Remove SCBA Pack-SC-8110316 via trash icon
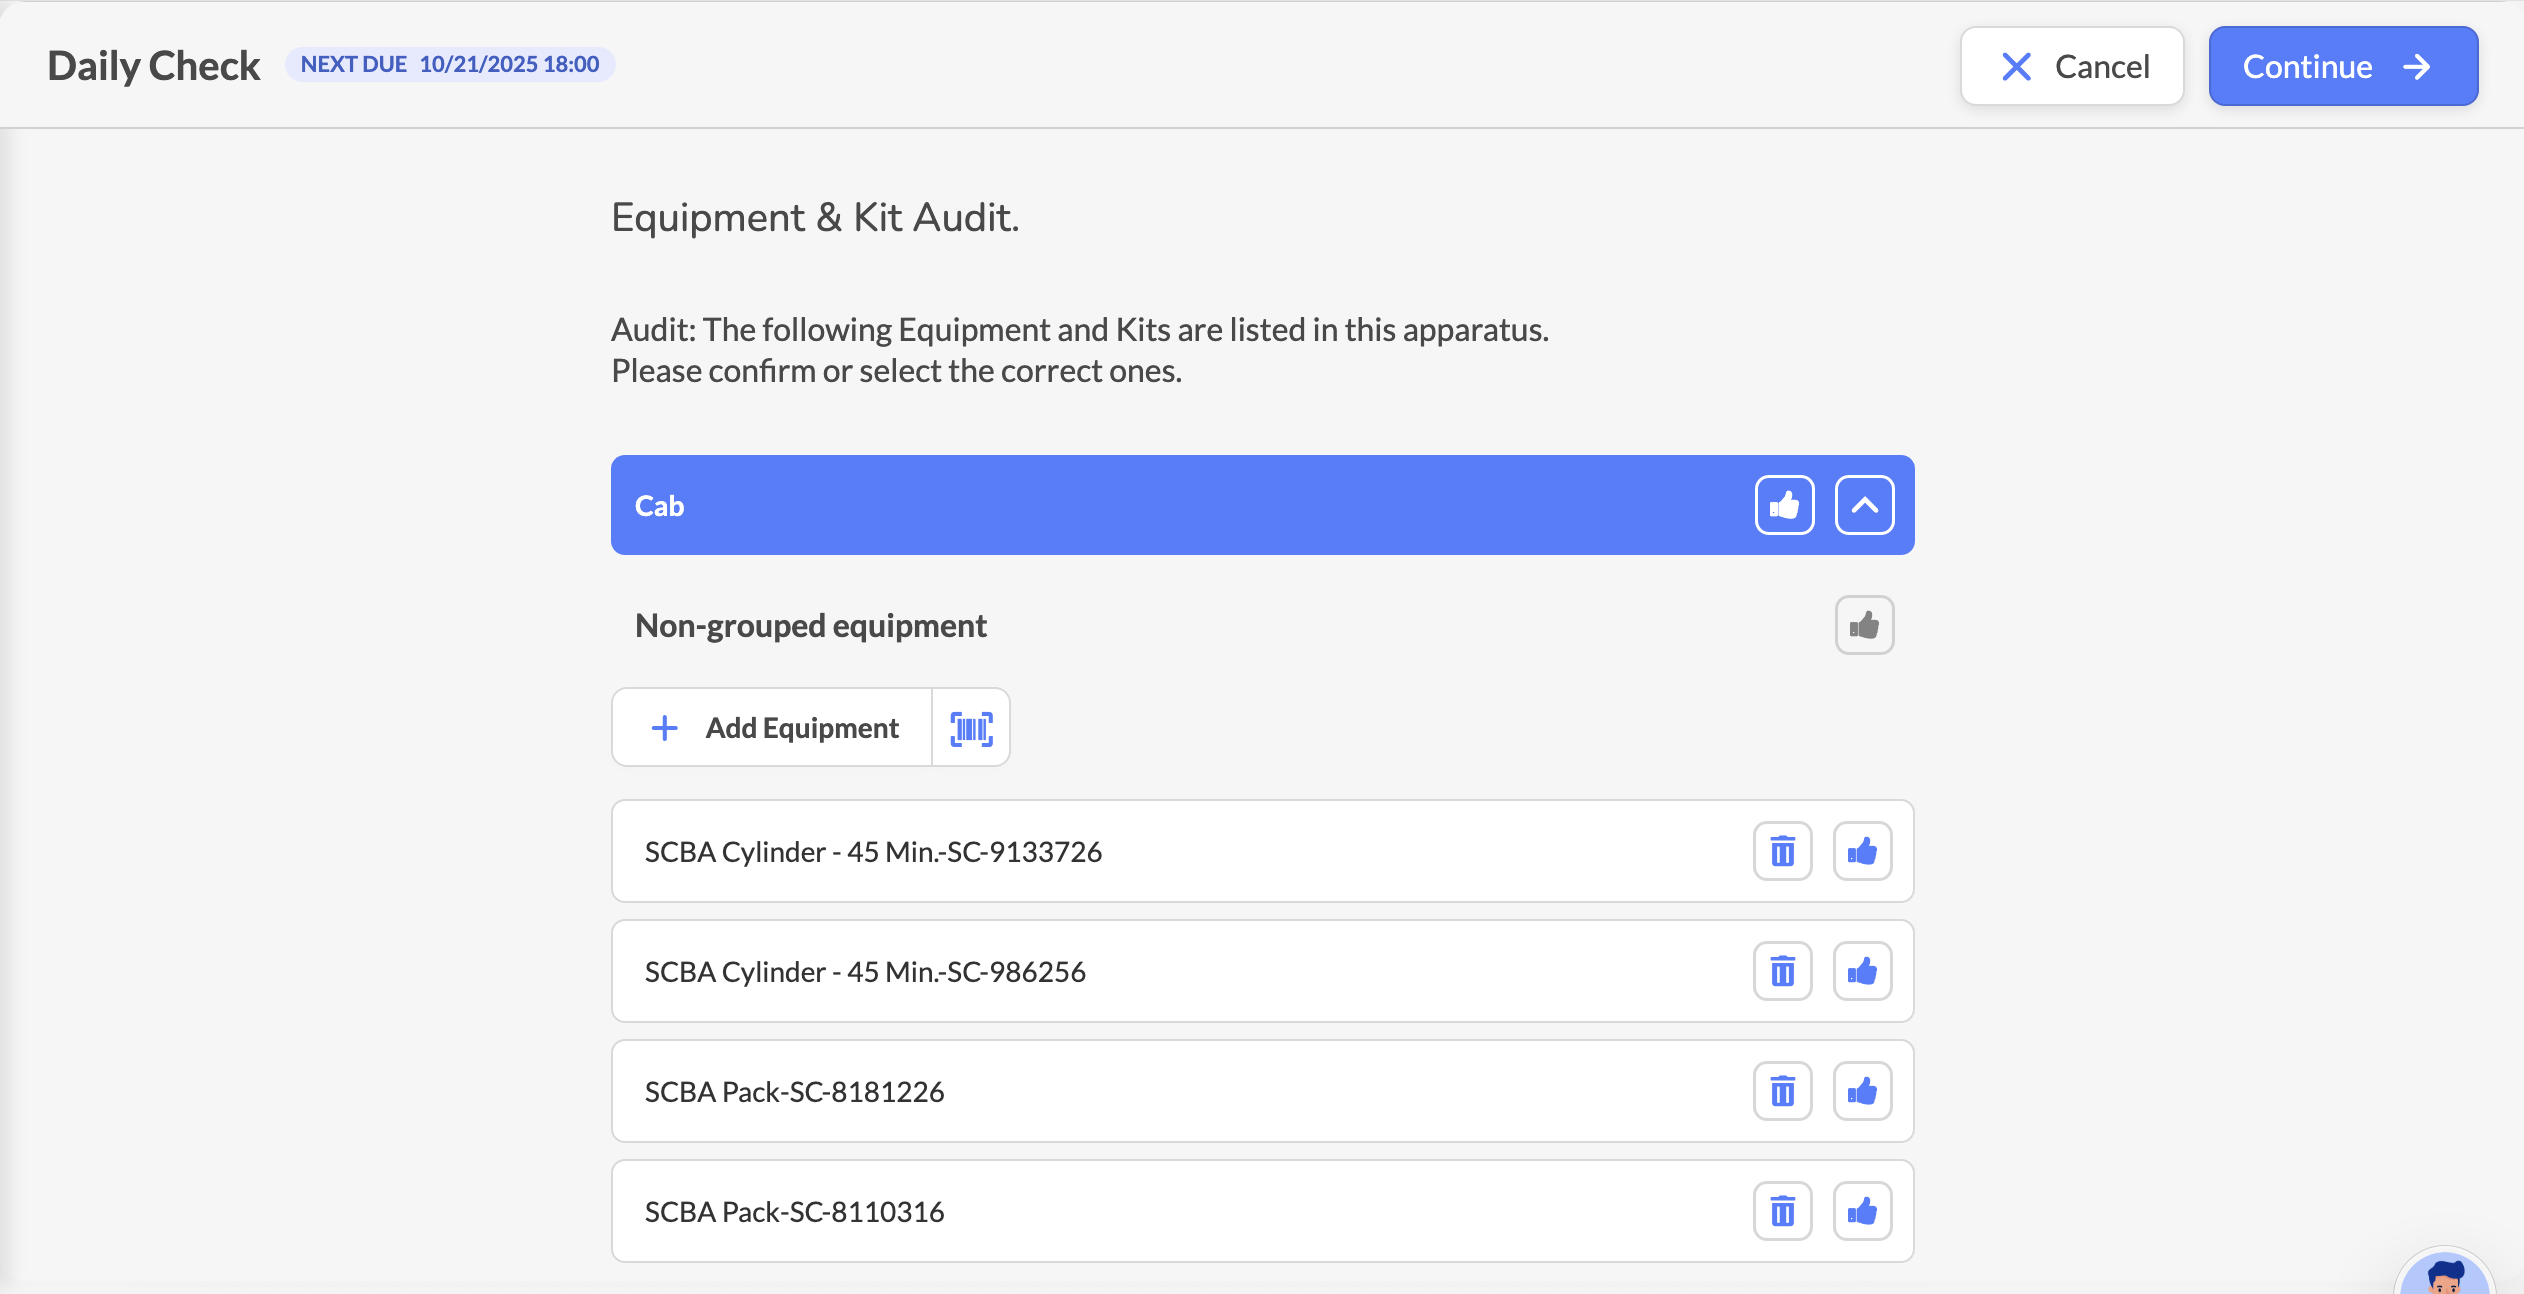The image size is (2524, 1294). [x=1782, y=1212]
